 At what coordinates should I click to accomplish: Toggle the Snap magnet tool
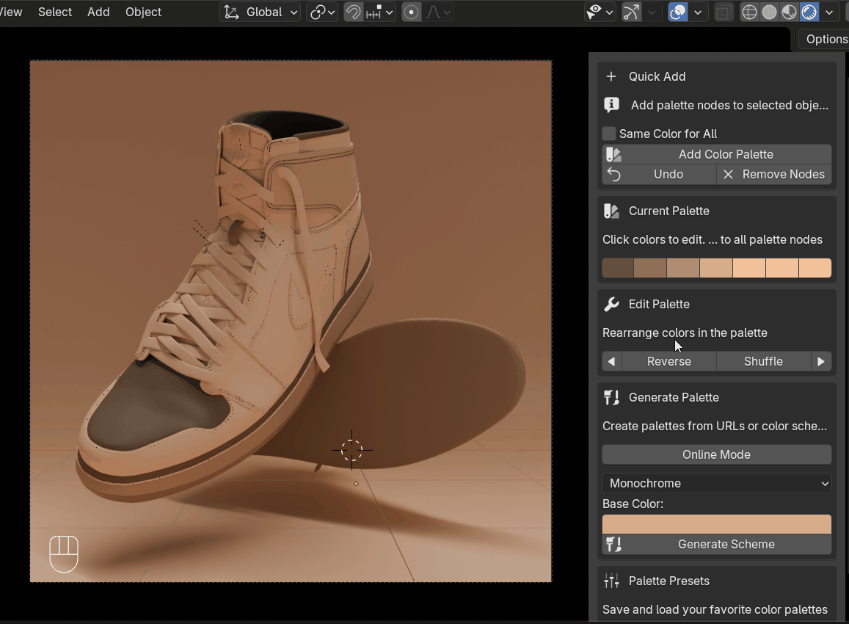pos(352,12)
